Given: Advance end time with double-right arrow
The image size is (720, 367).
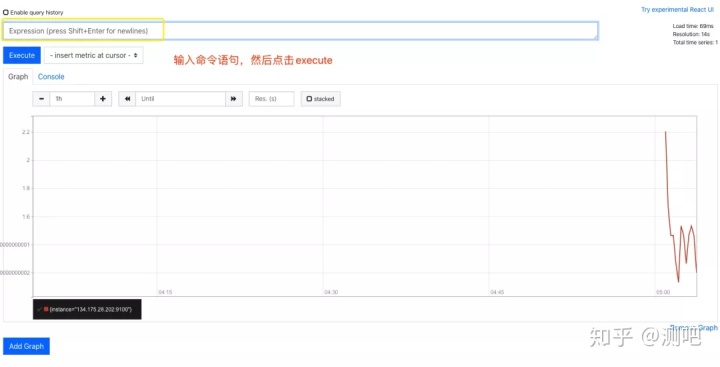Looking at the screenshot, I should [x=234, y=99].
